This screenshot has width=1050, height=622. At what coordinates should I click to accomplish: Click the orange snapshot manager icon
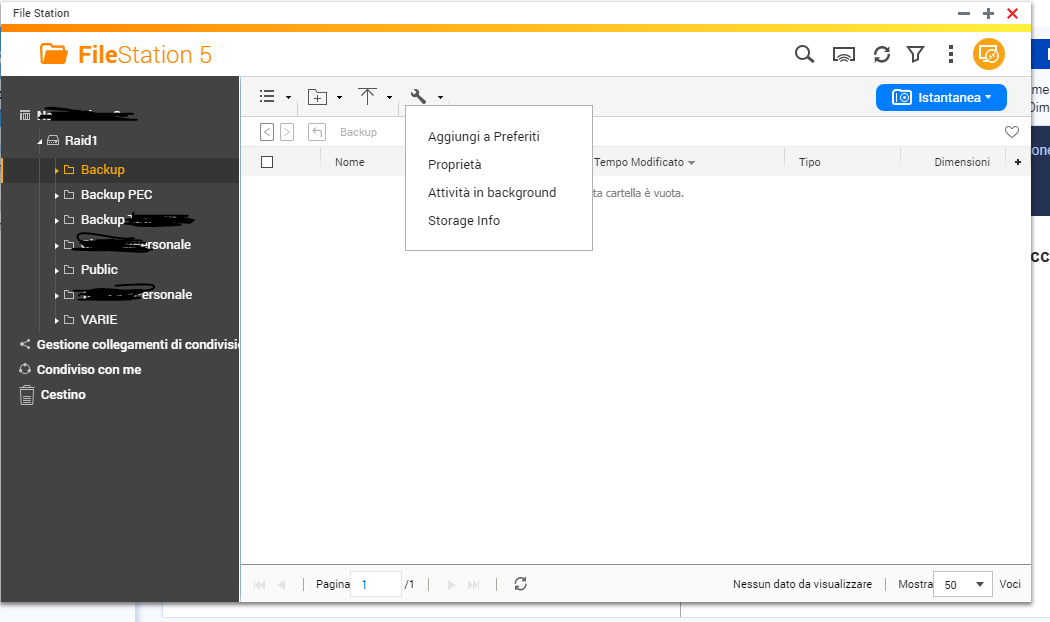pos(988,54)
